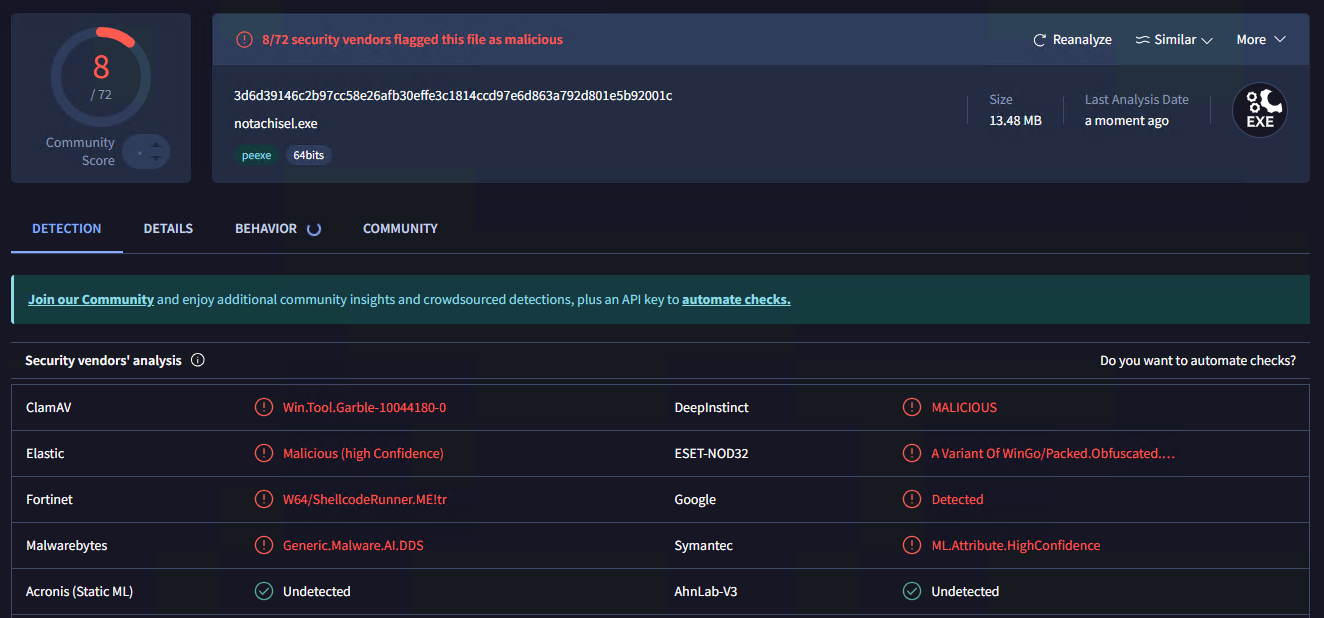Expand the Similar dropdown
Screen dimensions: 1324x618
pyautogui.click(x=1174, y=40)
